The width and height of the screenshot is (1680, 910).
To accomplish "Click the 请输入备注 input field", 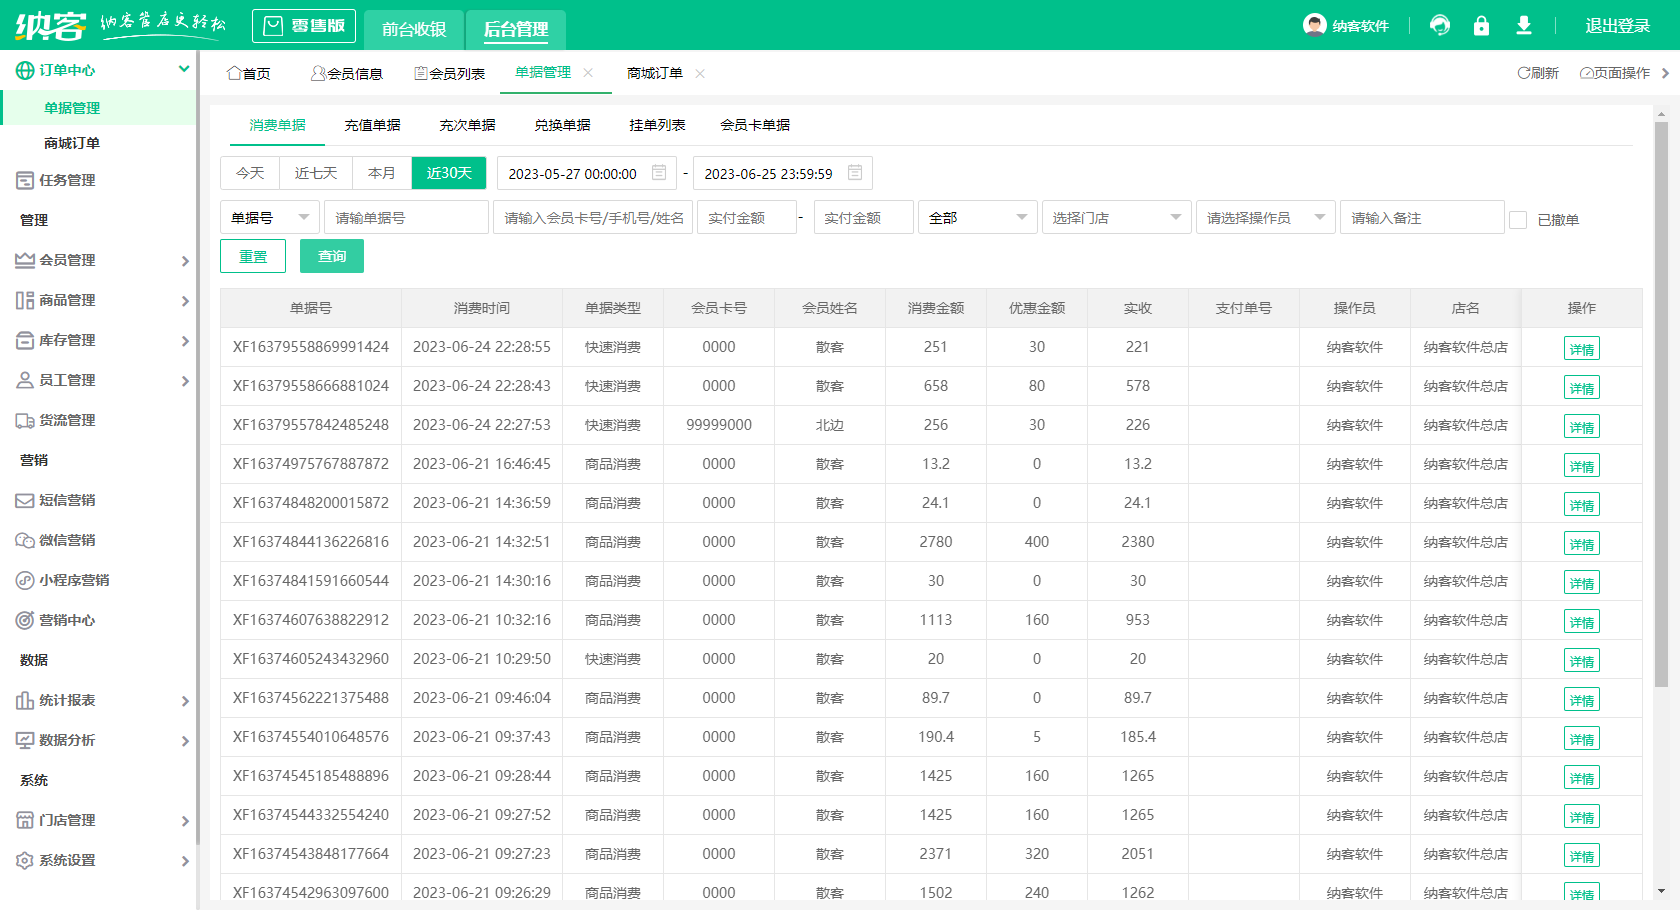I will 1422,217.
